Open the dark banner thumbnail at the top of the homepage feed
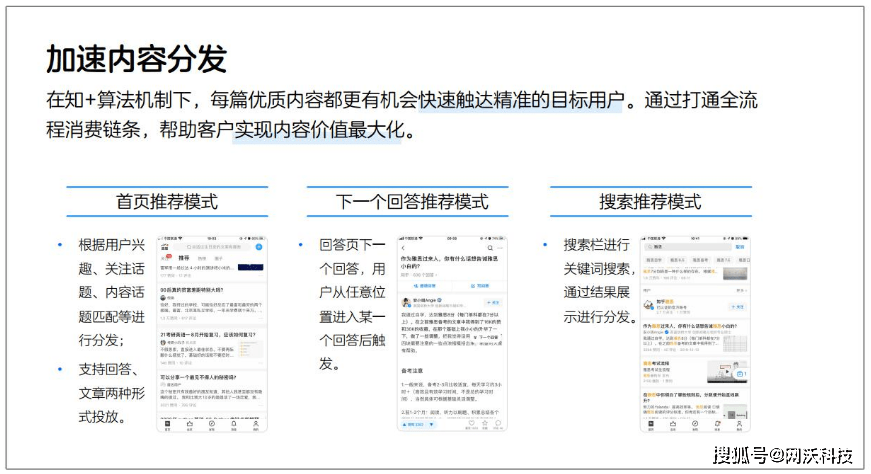Viewport: 871px width, 474px height. point(251,267)
